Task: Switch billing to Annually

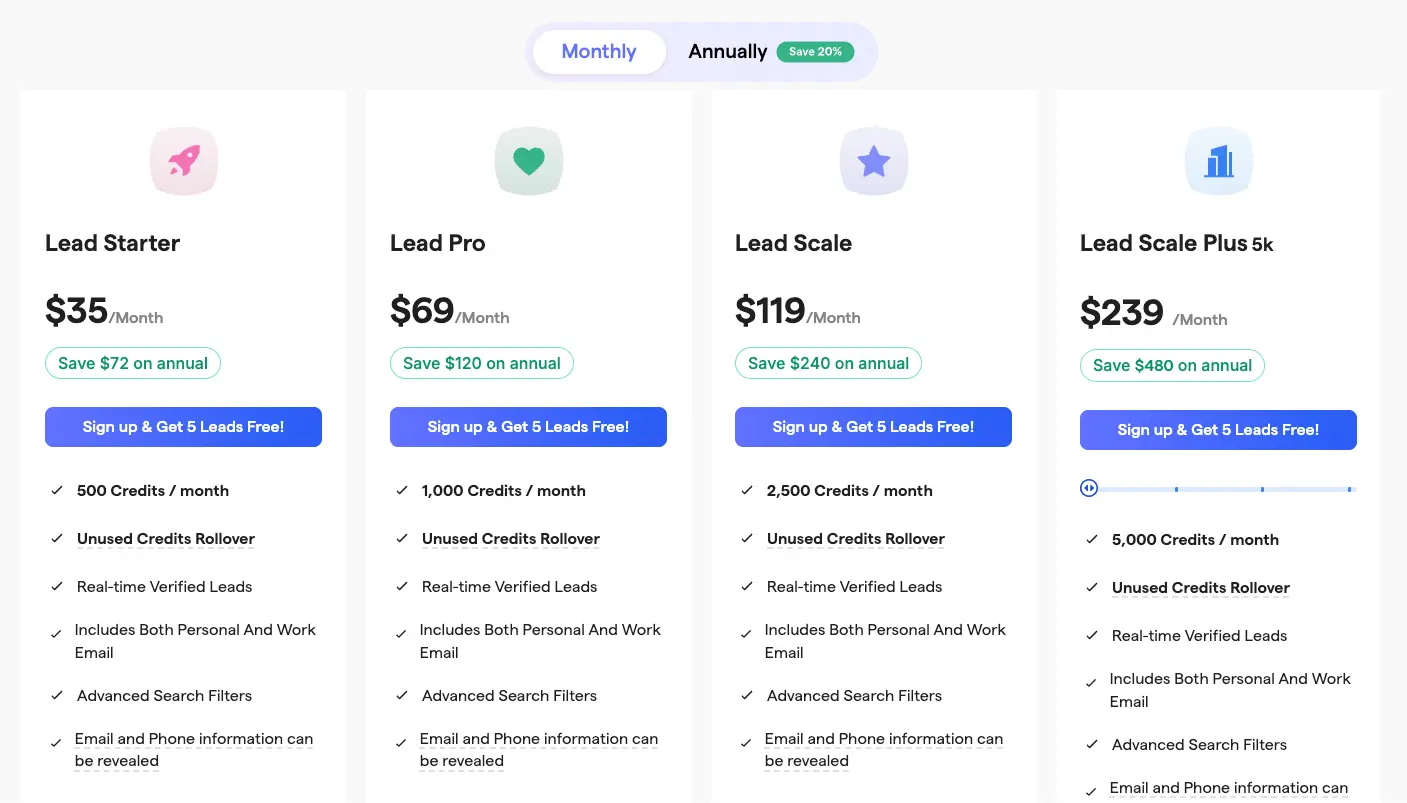Action: tap(727, 52)
